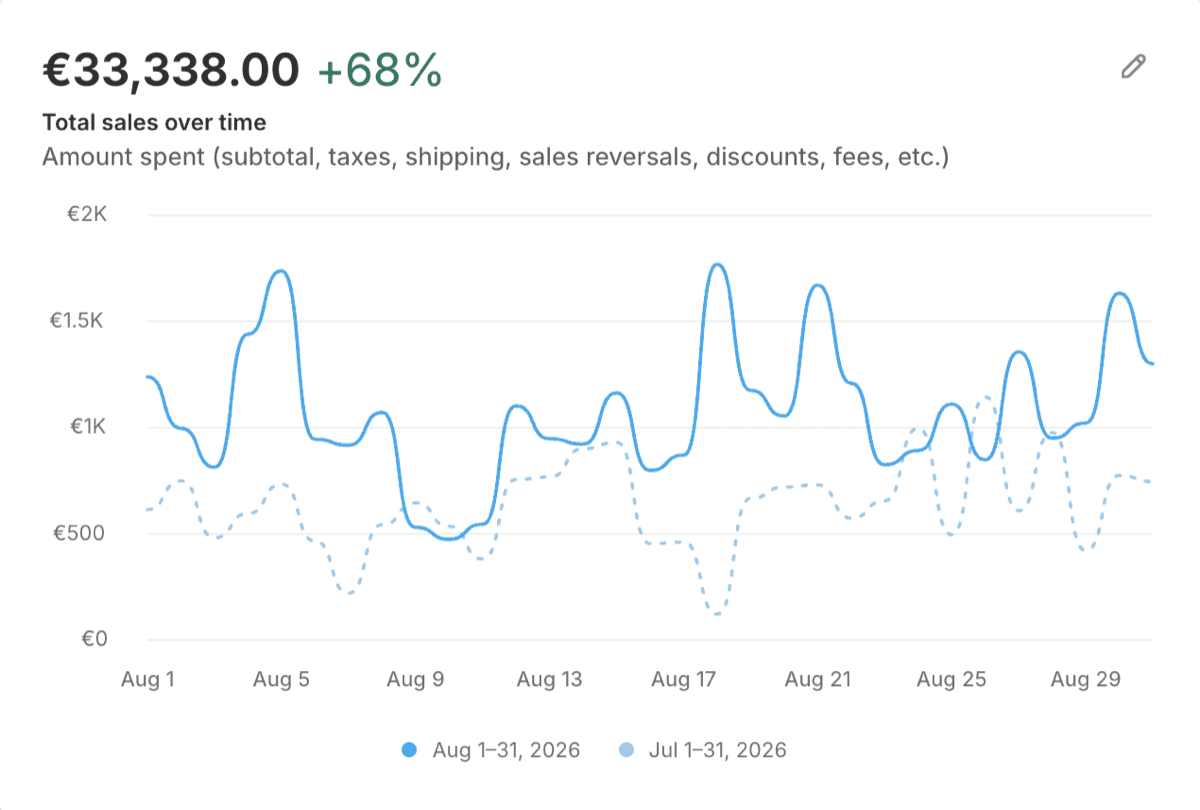Click the solid line peak near Aug 18
The width and height of the screenshot is (1200, 810).
tap(717, 265)
